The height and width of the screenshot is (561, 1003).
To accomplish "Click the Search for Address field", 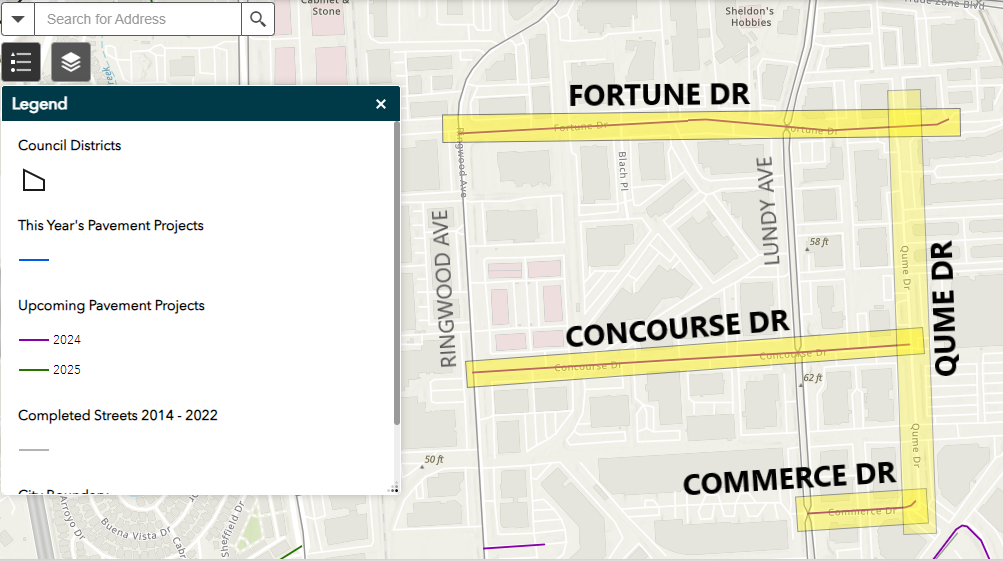I will coord(138,19).
